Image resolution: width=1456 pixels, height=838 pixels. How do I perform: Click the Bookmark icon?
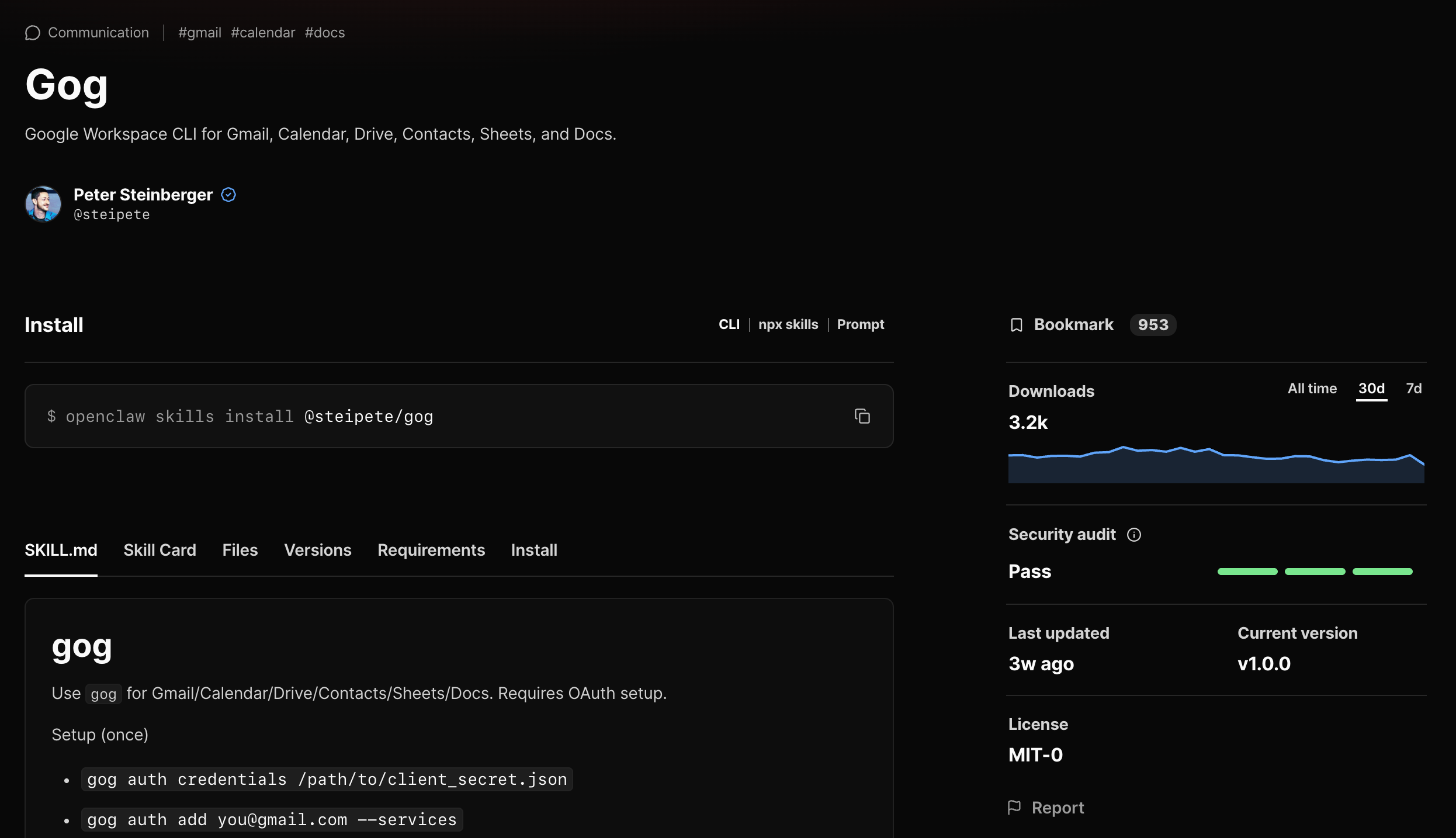click(1016, 325)
